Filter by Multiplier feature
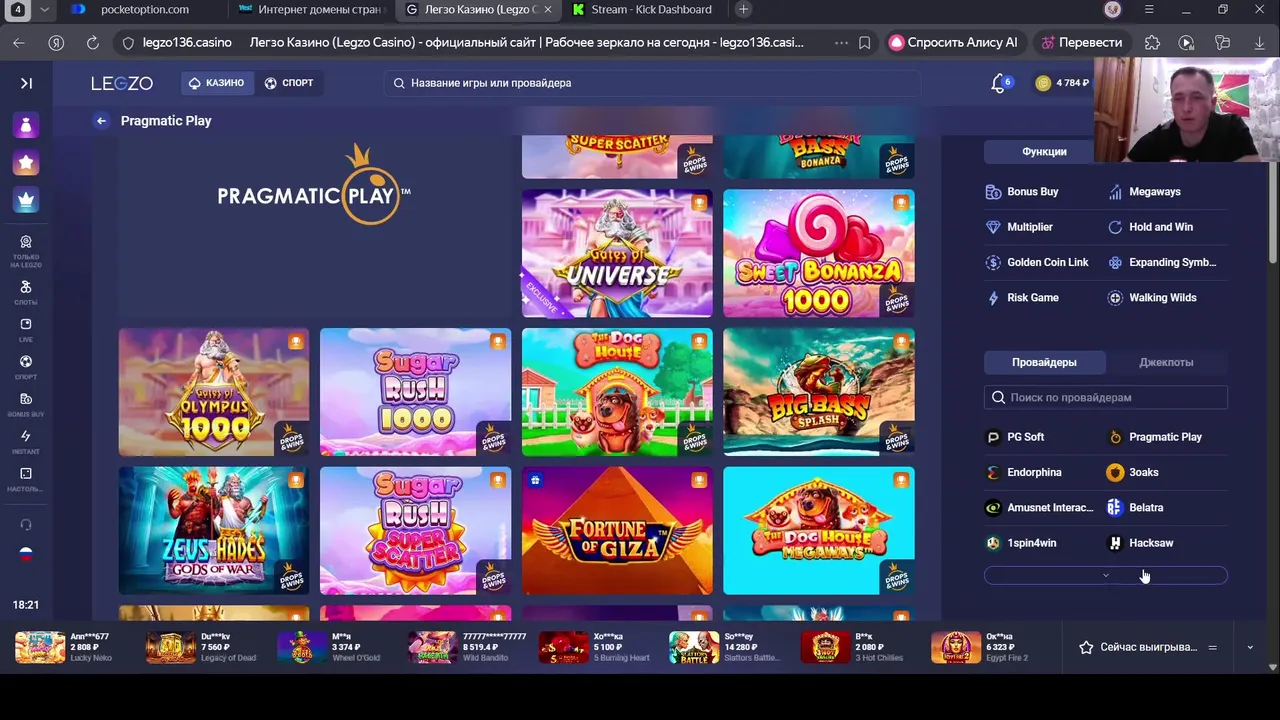Image resolution: width=1280 pixels, height=720 pixels. coord(1019,227)
